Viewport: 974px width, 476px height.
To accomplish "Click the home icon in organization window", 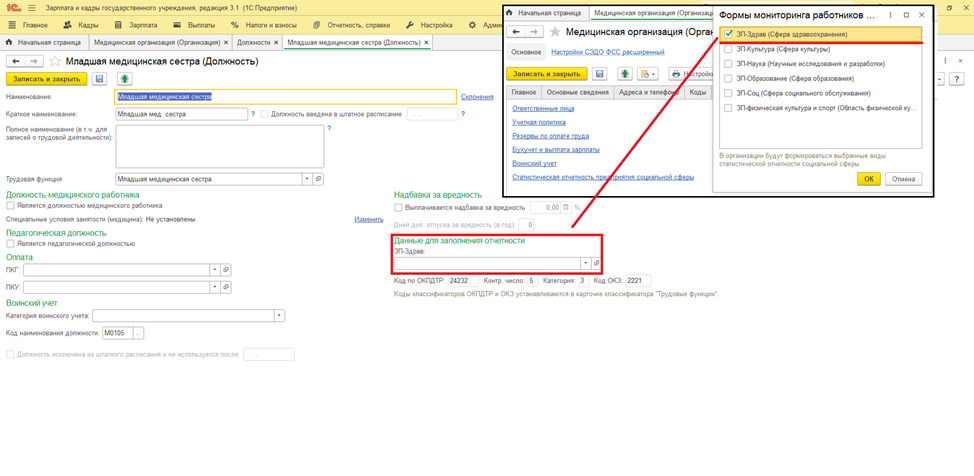I will point(511,12).
